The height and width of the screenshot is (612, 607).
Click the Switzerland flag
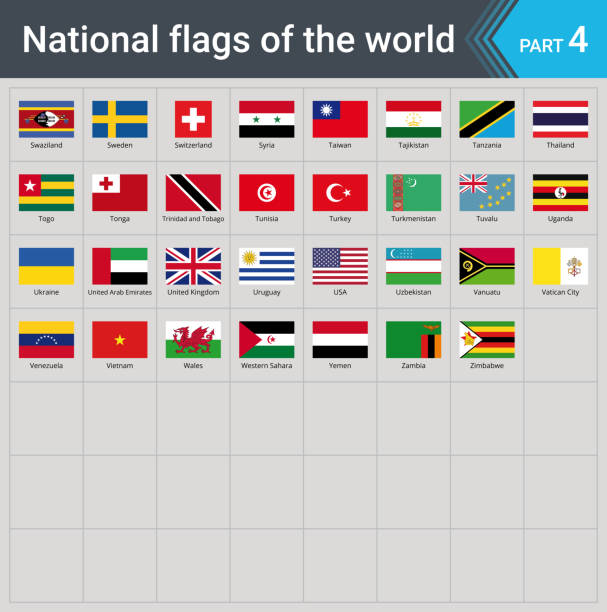click(193, 119)
